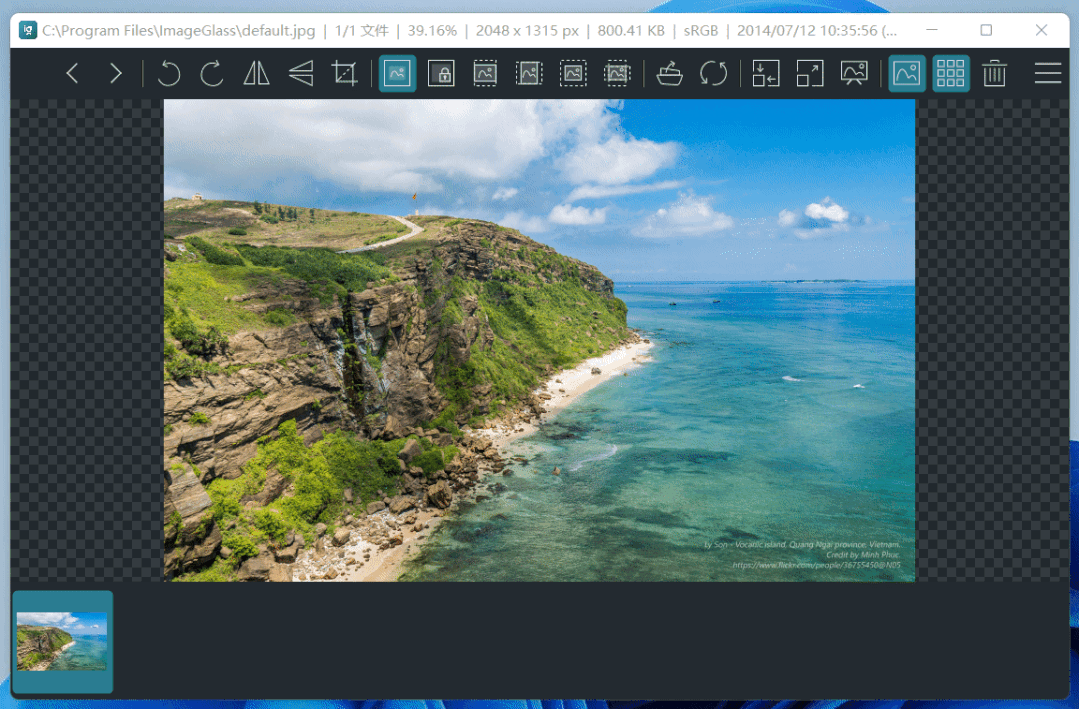Refresh the current image
1079x709 pixels.
click(x=713, y=73)
